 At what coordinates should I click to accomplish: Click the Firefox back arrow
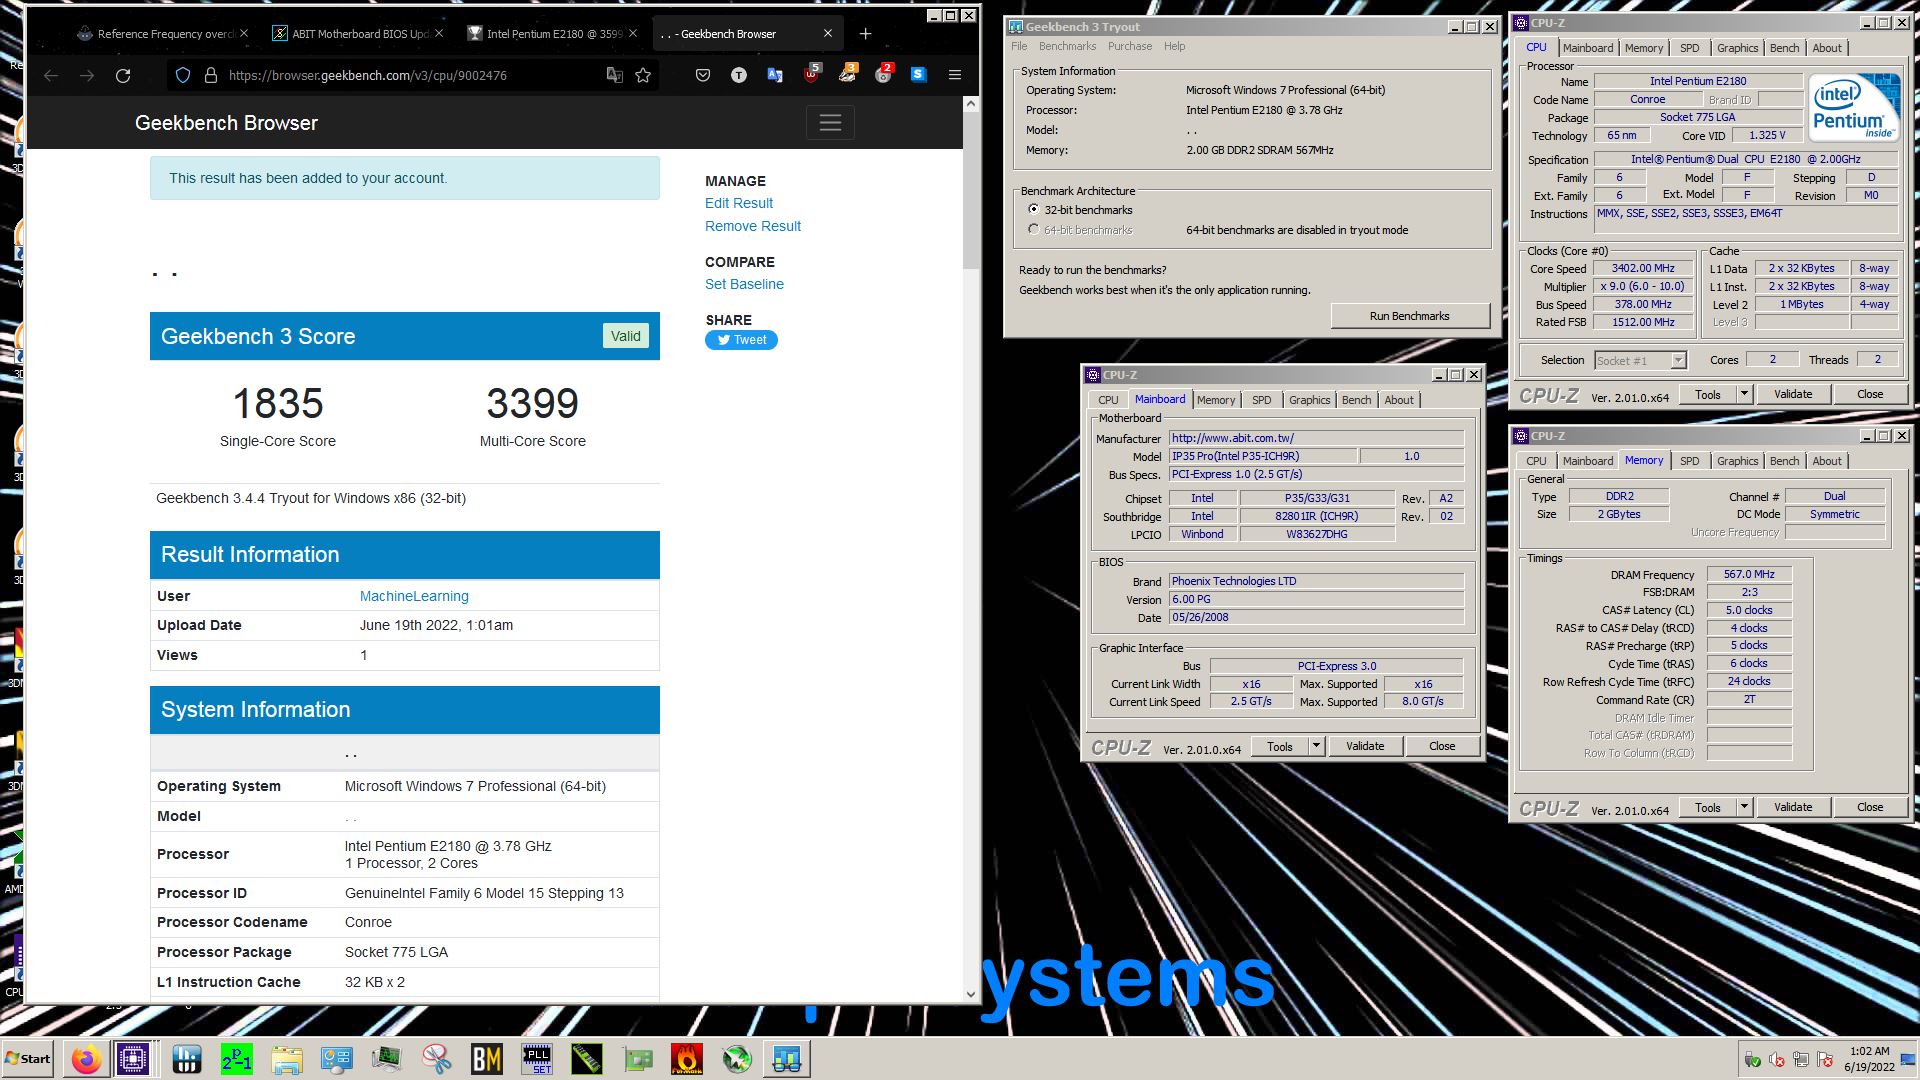click(x=51, y=75)
